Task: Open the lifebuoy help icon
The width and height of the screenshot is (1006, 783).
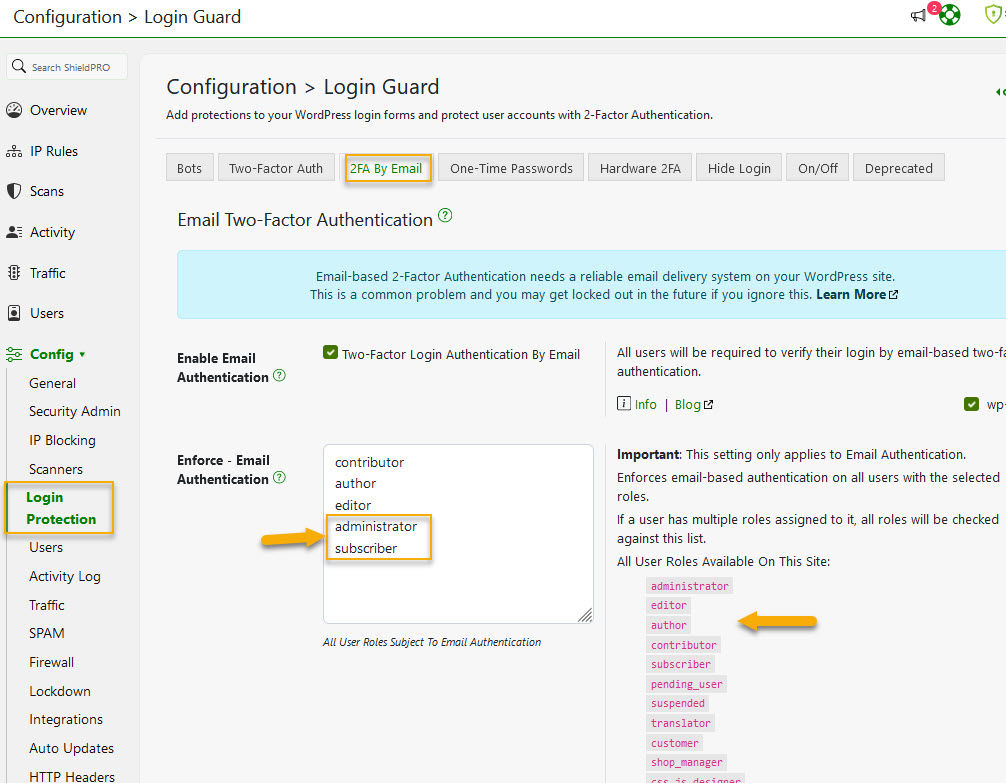Action: click(950, 15)
